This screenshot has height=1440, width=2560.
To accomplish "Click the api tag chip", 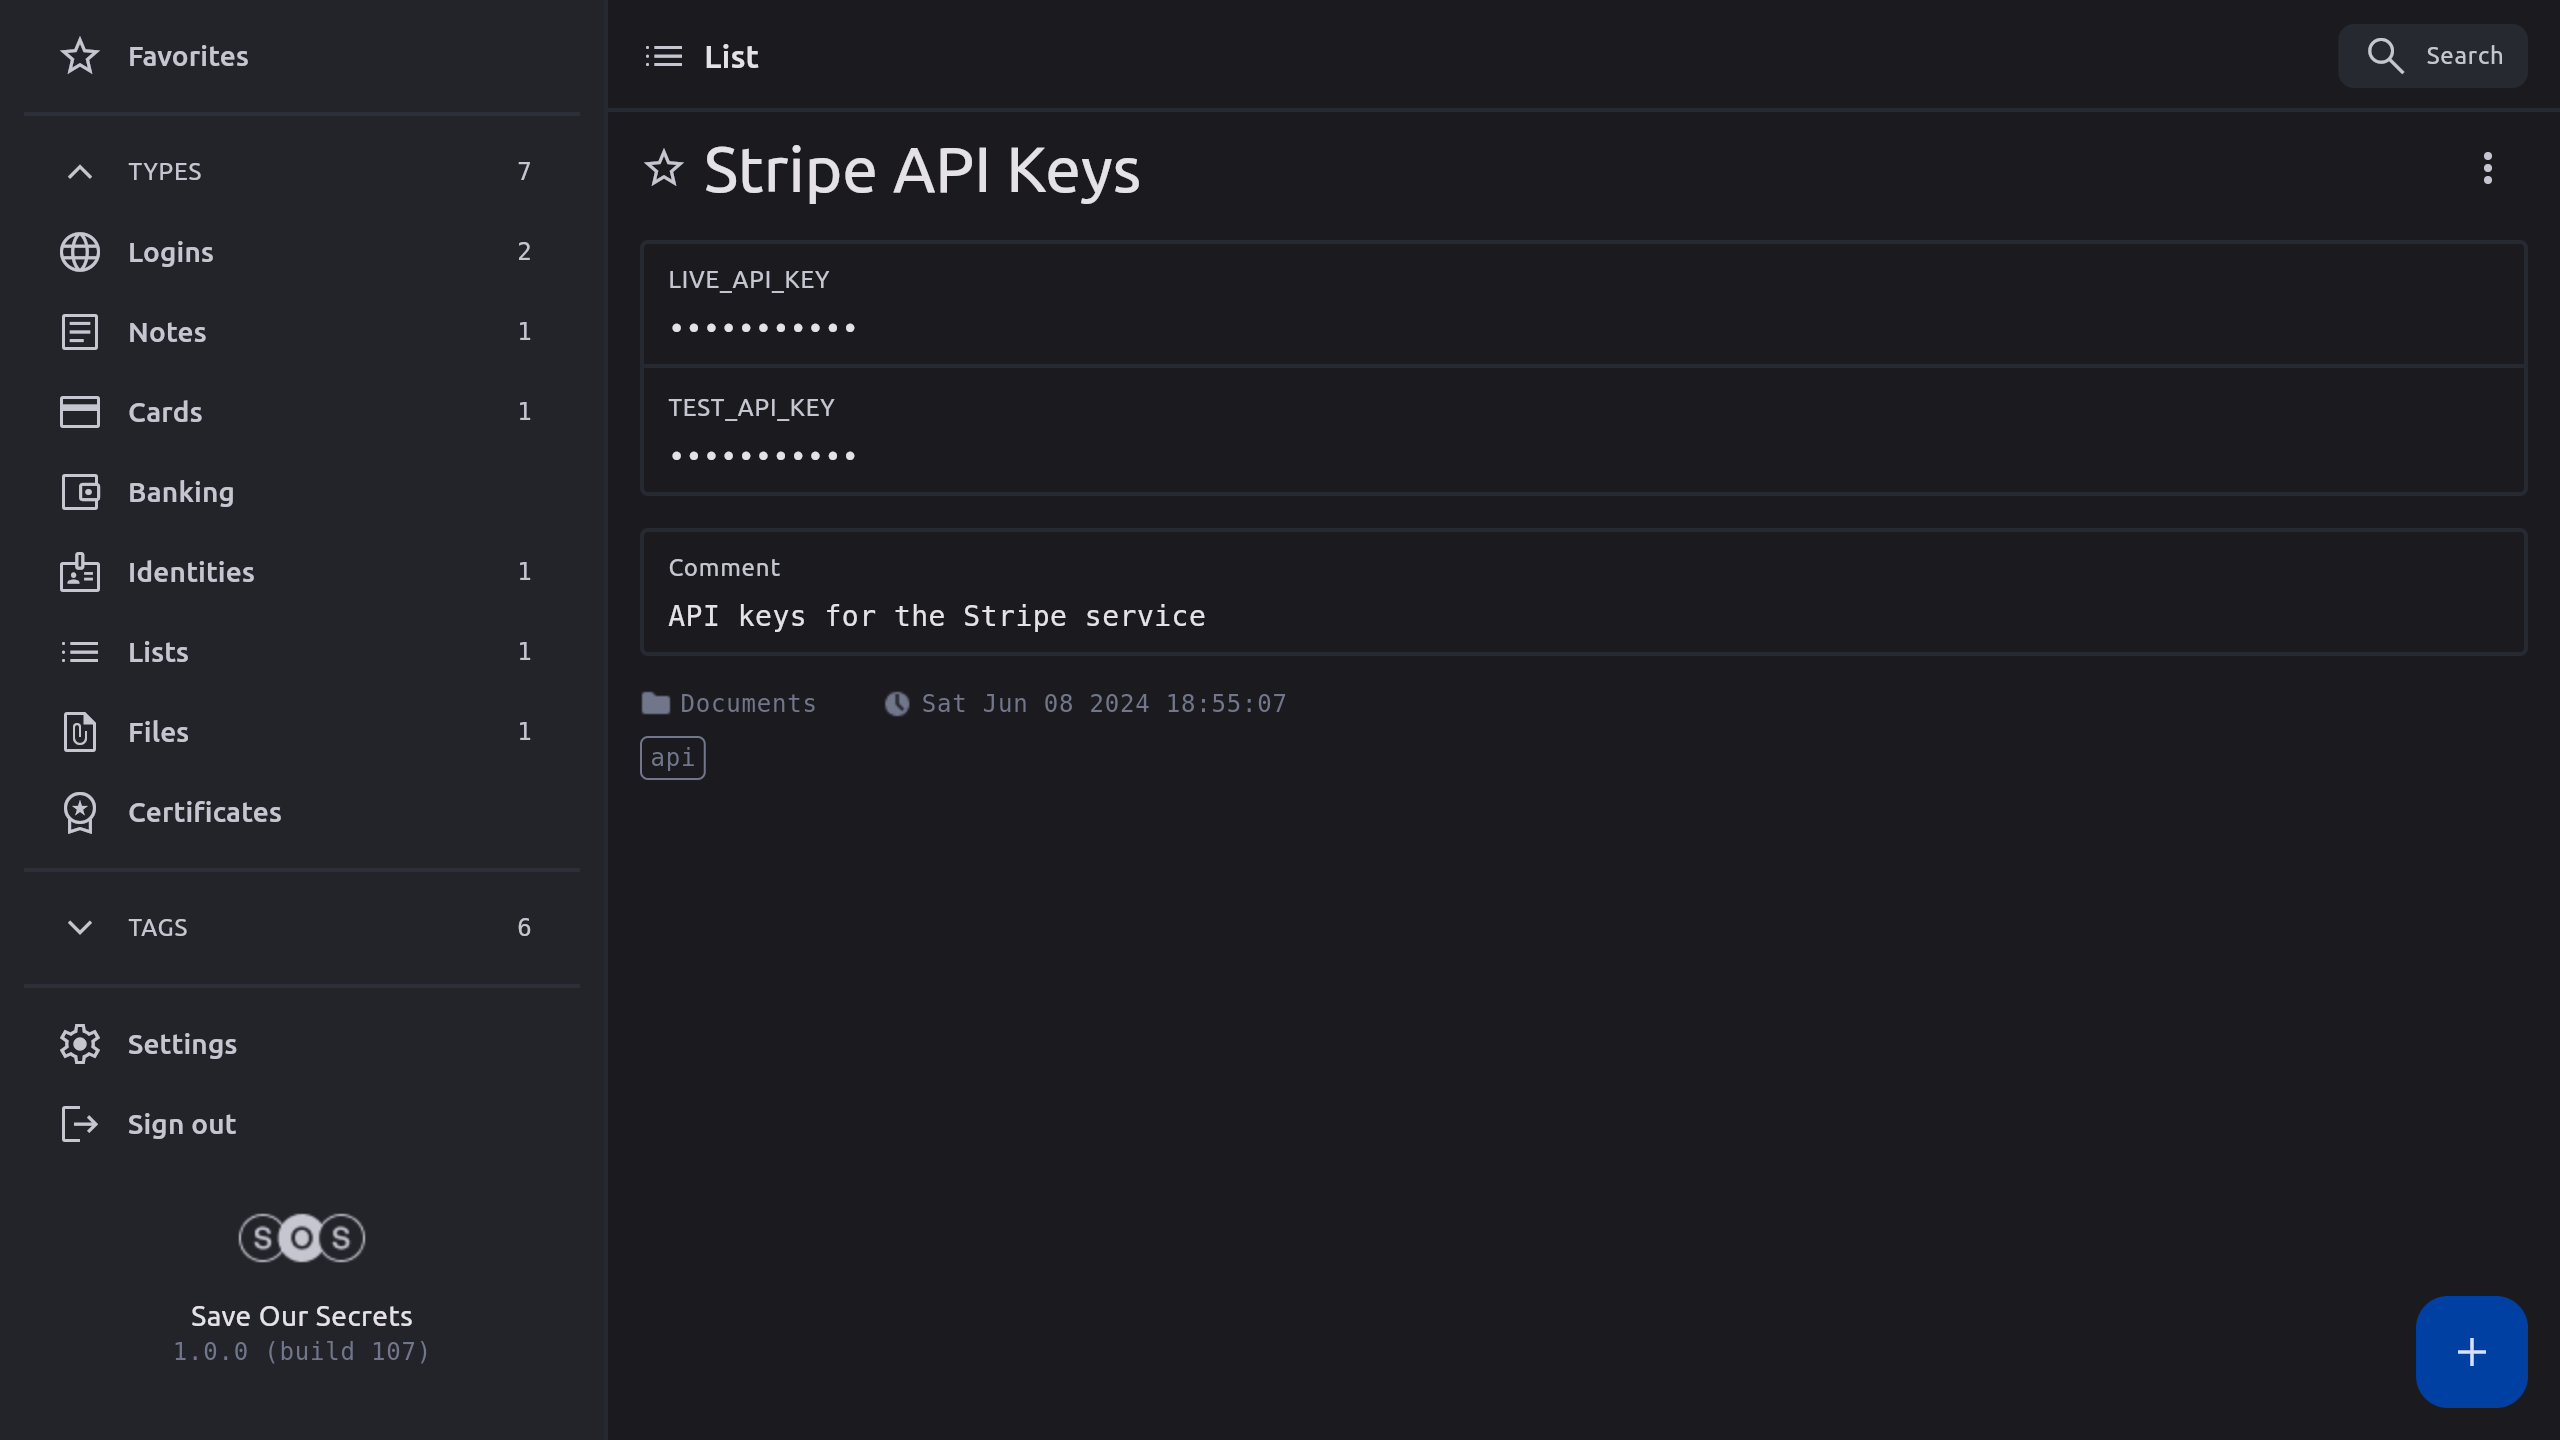I will pos(672,758).
